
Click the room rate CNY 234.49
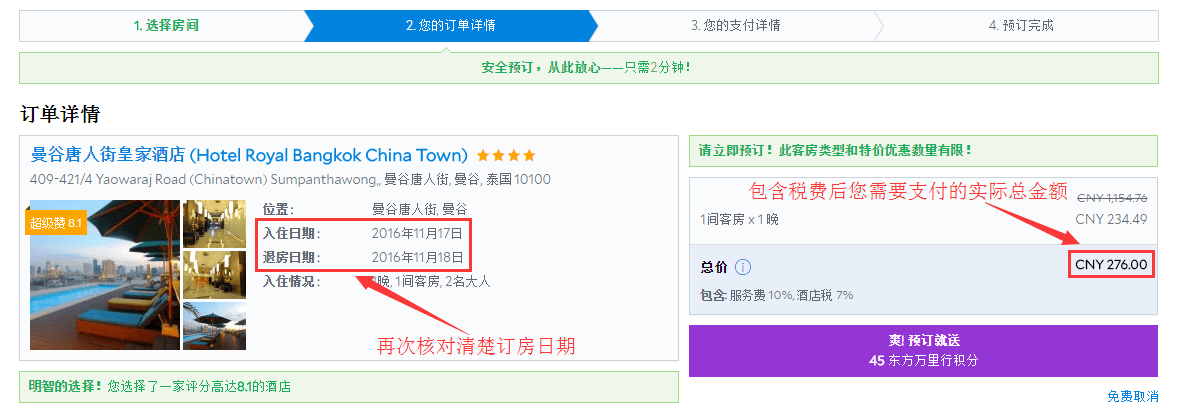[1112, 219]
